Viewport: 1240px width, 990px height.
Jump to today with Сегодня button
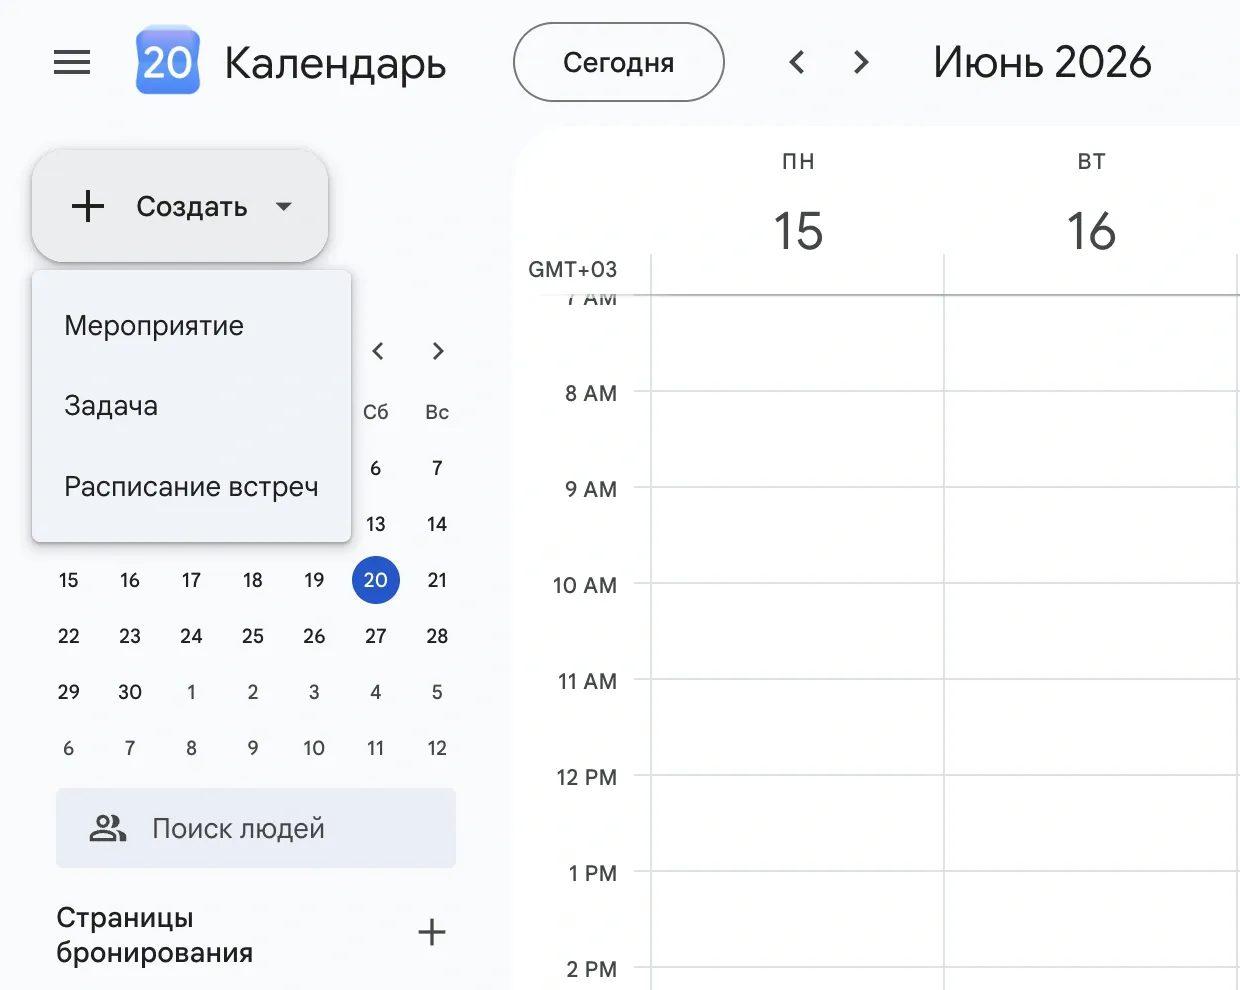click(619, 62)
